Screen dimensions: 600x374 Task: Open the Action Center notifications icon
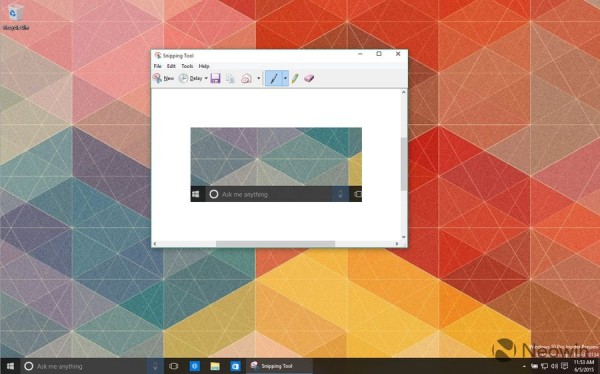(x=564, y=367)
